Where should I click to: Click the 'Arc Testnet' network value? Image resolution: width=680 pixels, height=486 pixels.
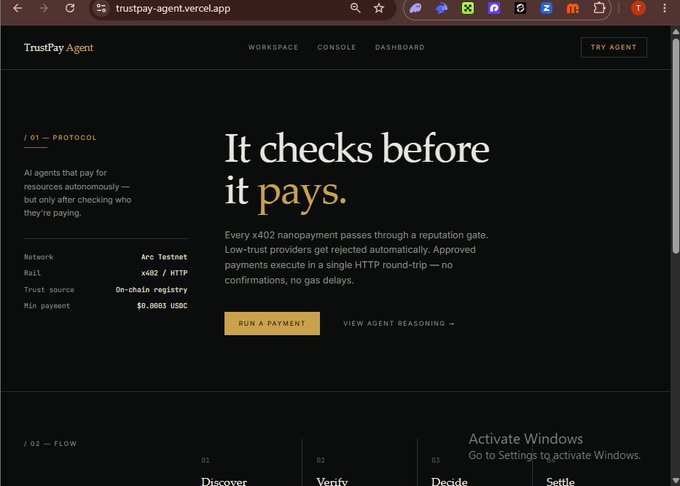164,257
